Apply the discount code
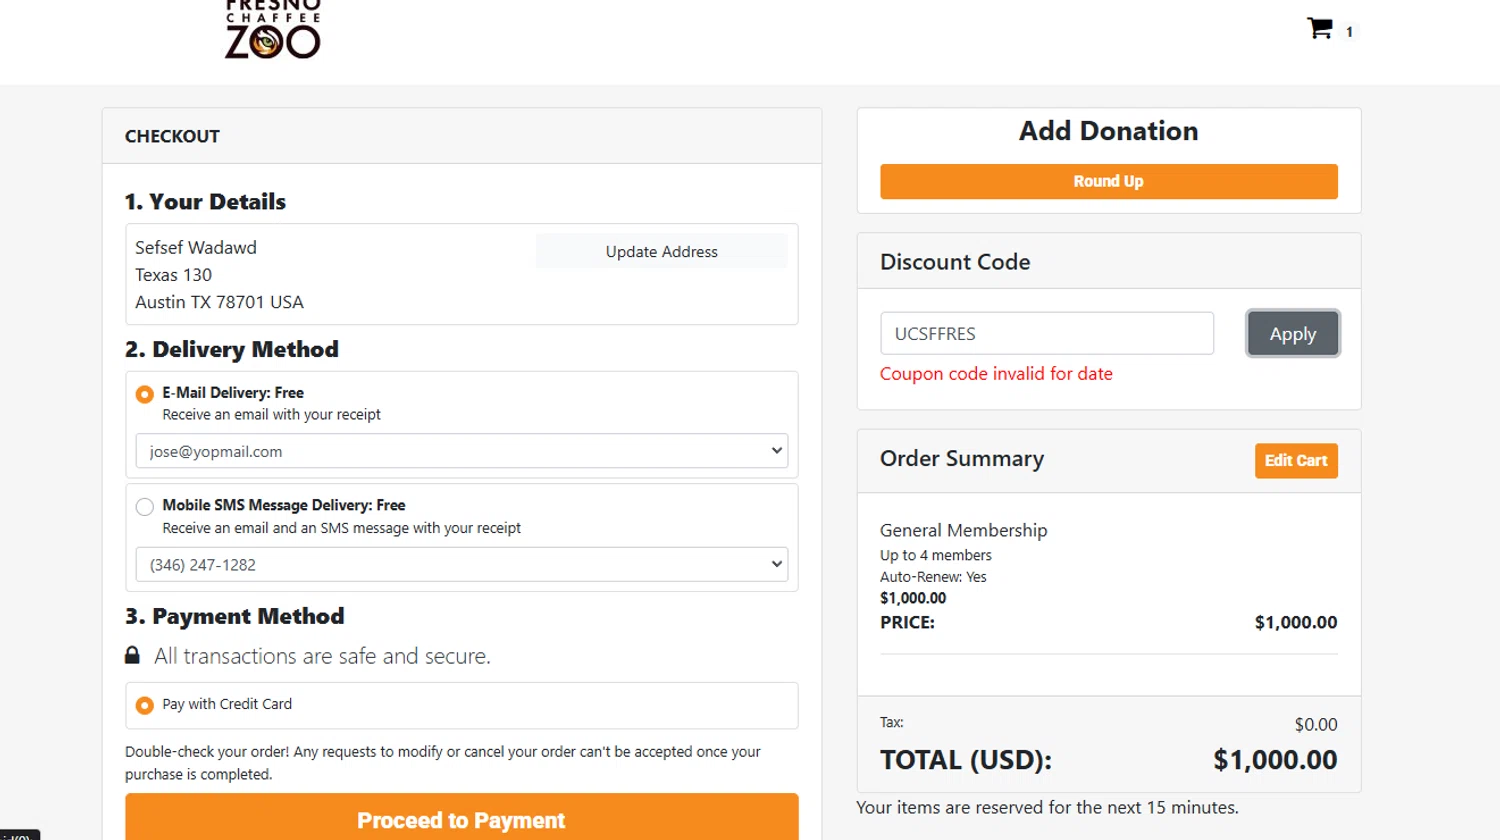The image size is (1500, 840). tap(1292, 333)
